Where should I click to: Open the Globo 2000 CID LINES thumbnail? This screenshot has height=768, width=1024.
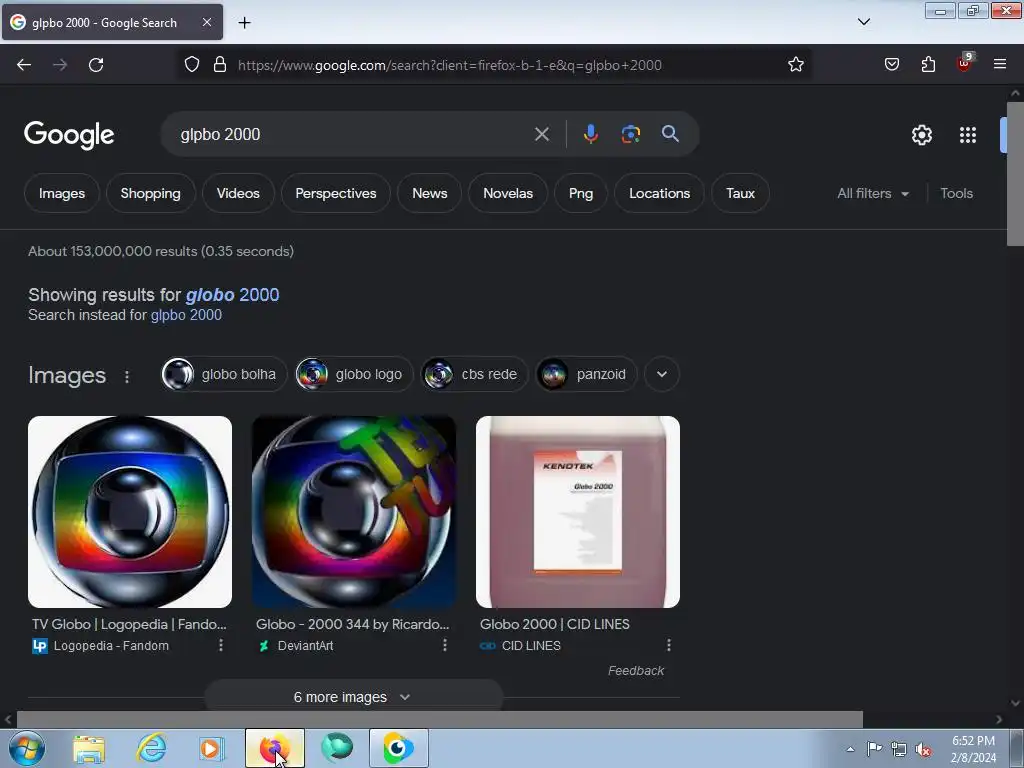(578, 512)
